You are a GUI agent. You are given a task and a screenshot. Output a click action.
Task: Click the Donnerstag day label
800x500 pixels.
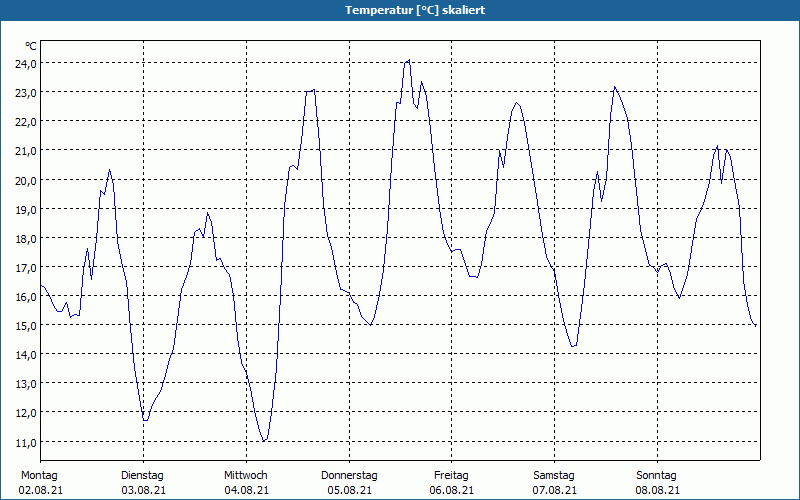[349, 475]
